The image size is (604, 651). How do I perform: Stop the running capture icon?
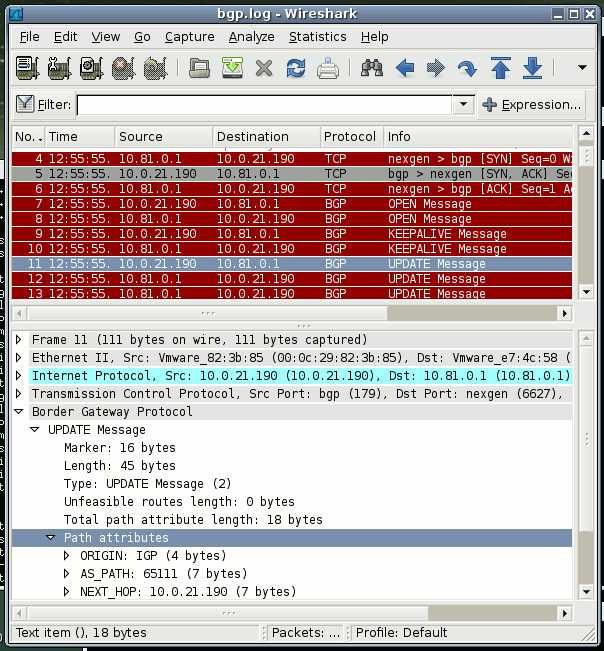(x=123, y=68)
